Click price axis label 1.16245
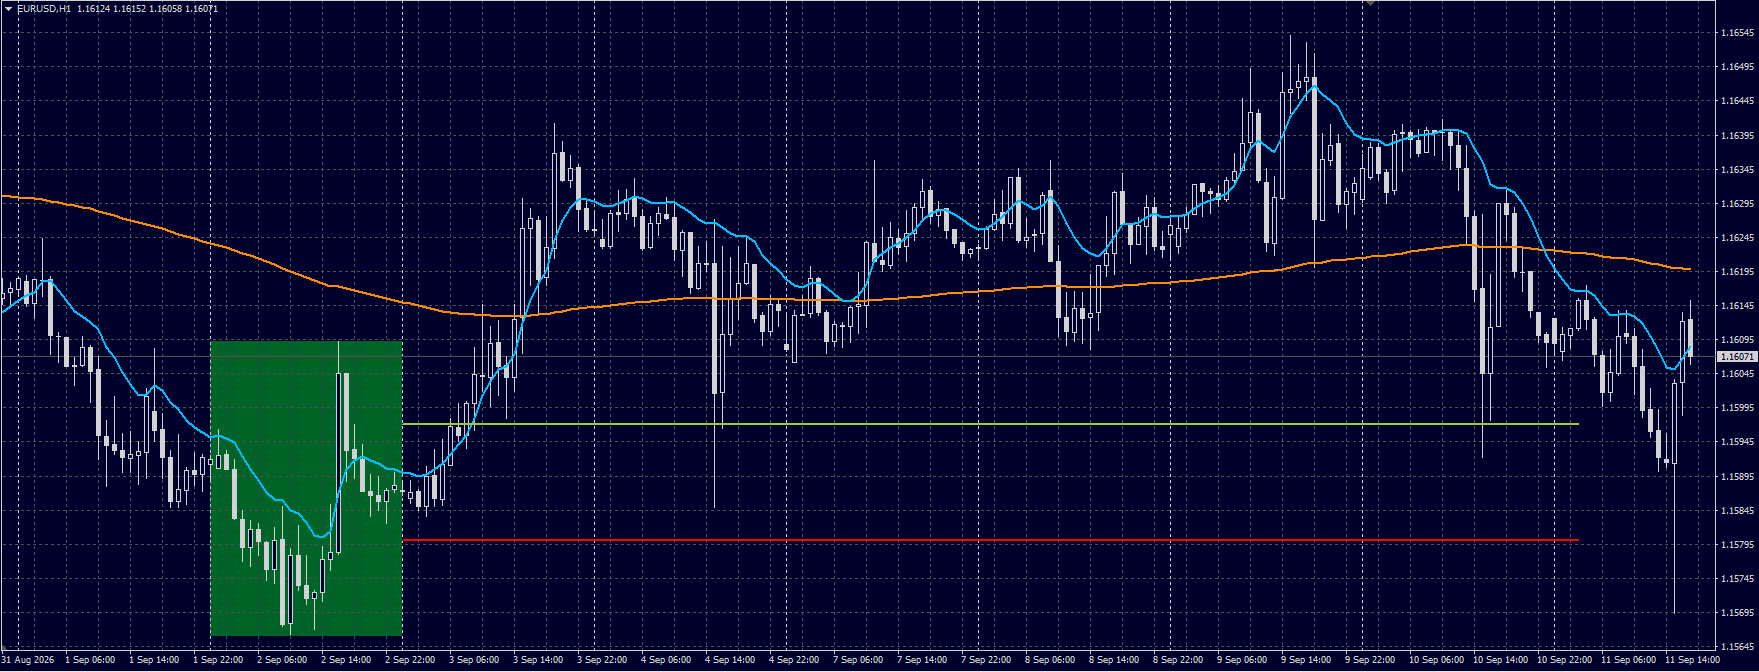Image resolution: width=1759 pixels, height=672 pixels. pyautogui.click(x=1737, y=237)
